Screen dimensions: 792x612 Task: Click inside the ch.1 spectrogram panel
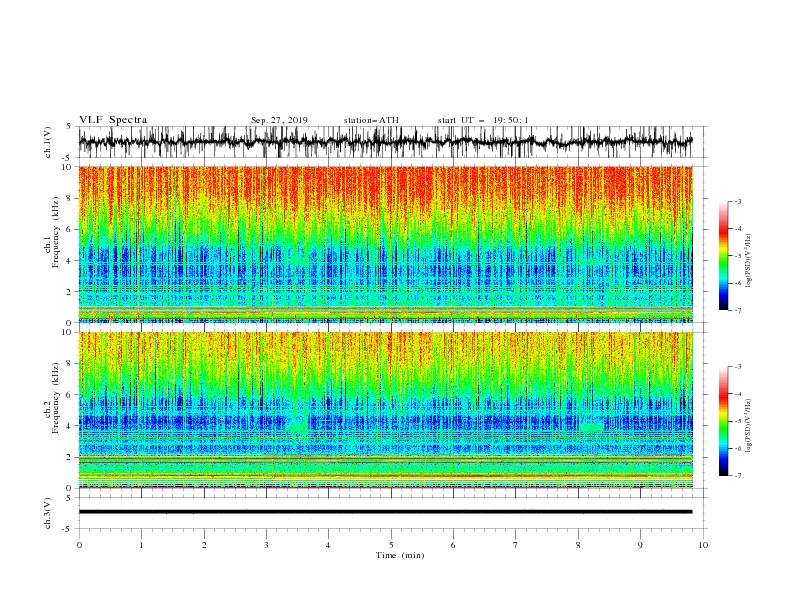tap(385, 244)
